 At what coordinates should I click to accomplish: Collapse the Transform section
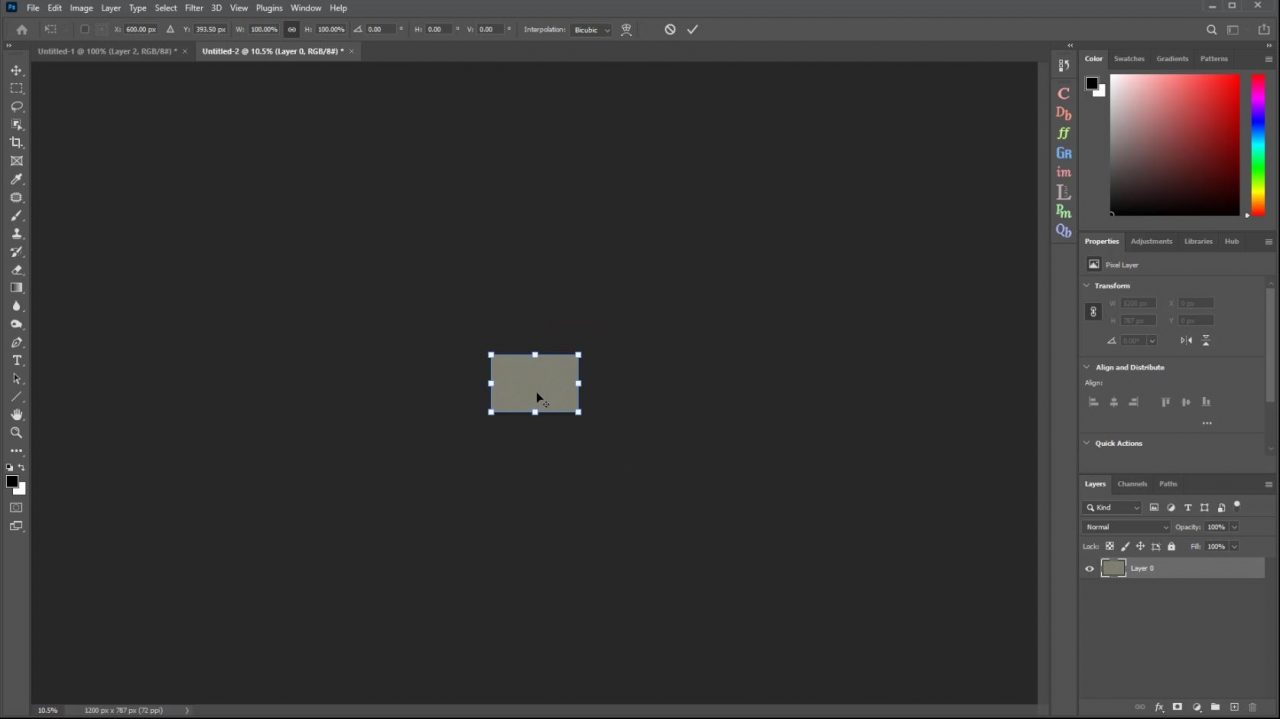pyautogui.click(x=1087, y=285)
